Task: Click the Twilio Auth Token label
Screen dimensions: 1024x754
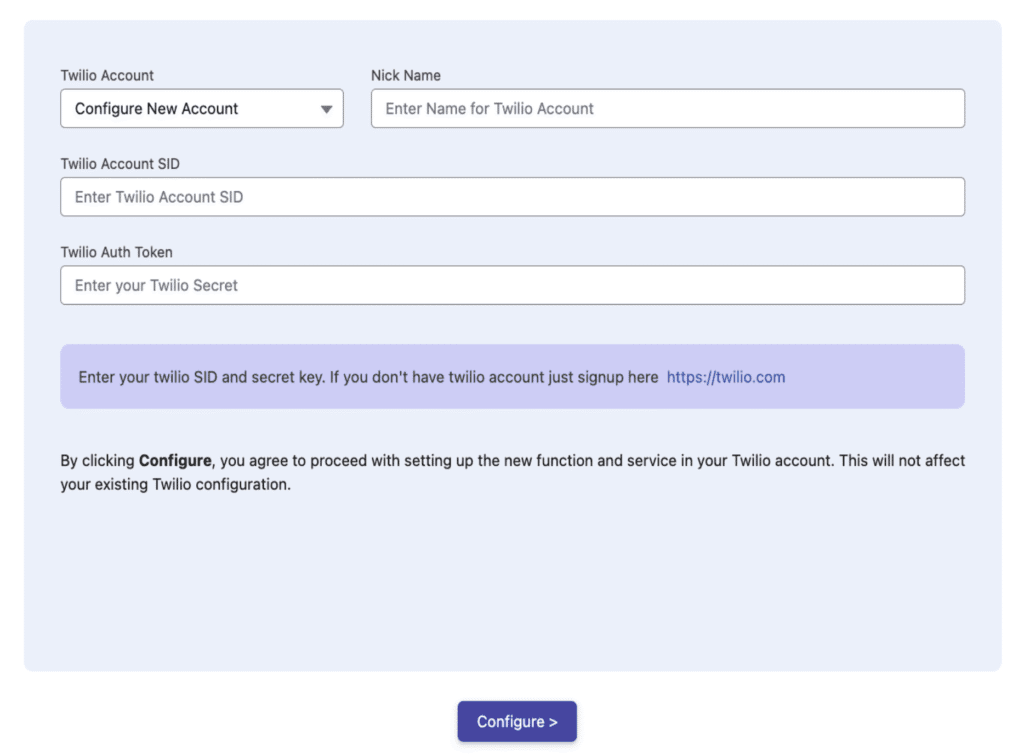Action: click(116, 251)
